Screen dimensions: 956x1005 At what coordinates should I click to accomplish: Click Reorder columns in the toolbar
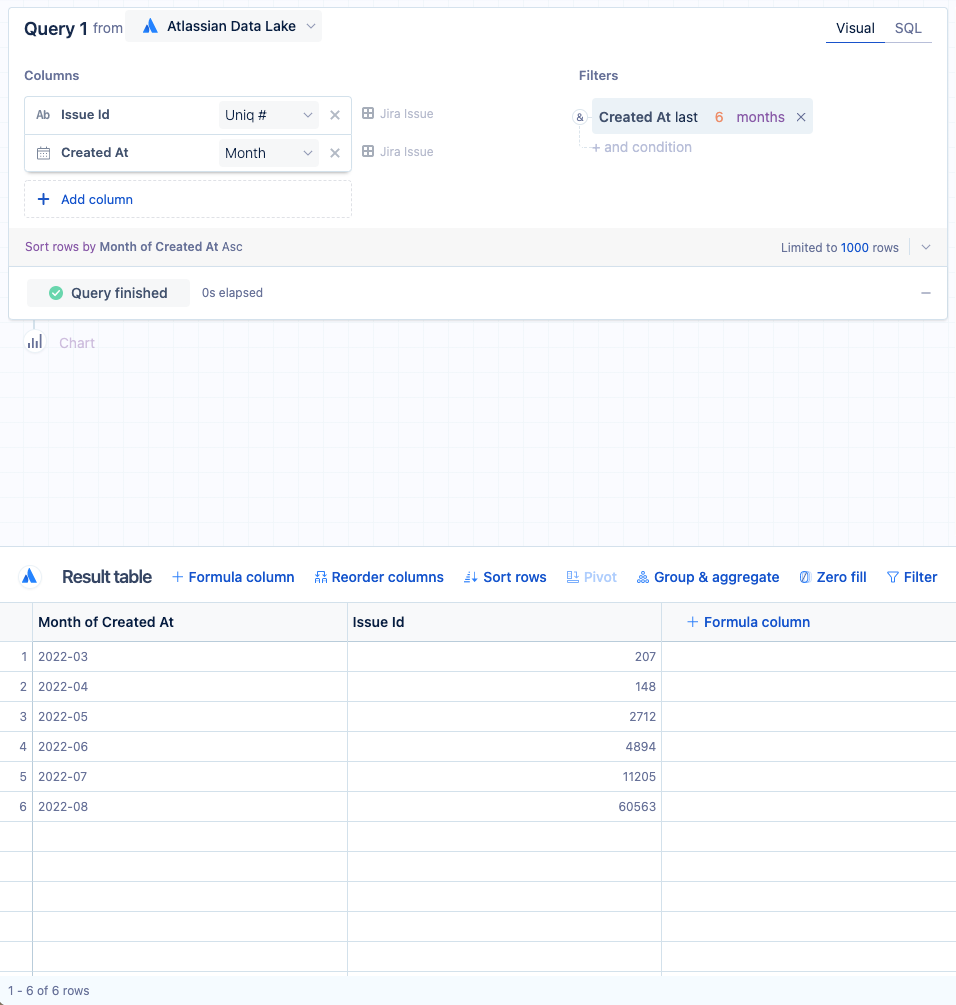[379, 577]
